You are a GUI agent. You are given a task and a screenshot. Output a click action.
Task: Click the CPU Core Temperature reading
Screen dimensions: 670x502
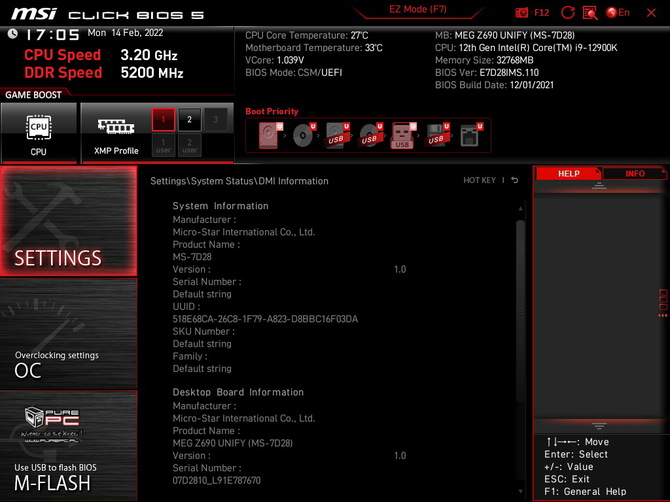(x=306, y=35)
